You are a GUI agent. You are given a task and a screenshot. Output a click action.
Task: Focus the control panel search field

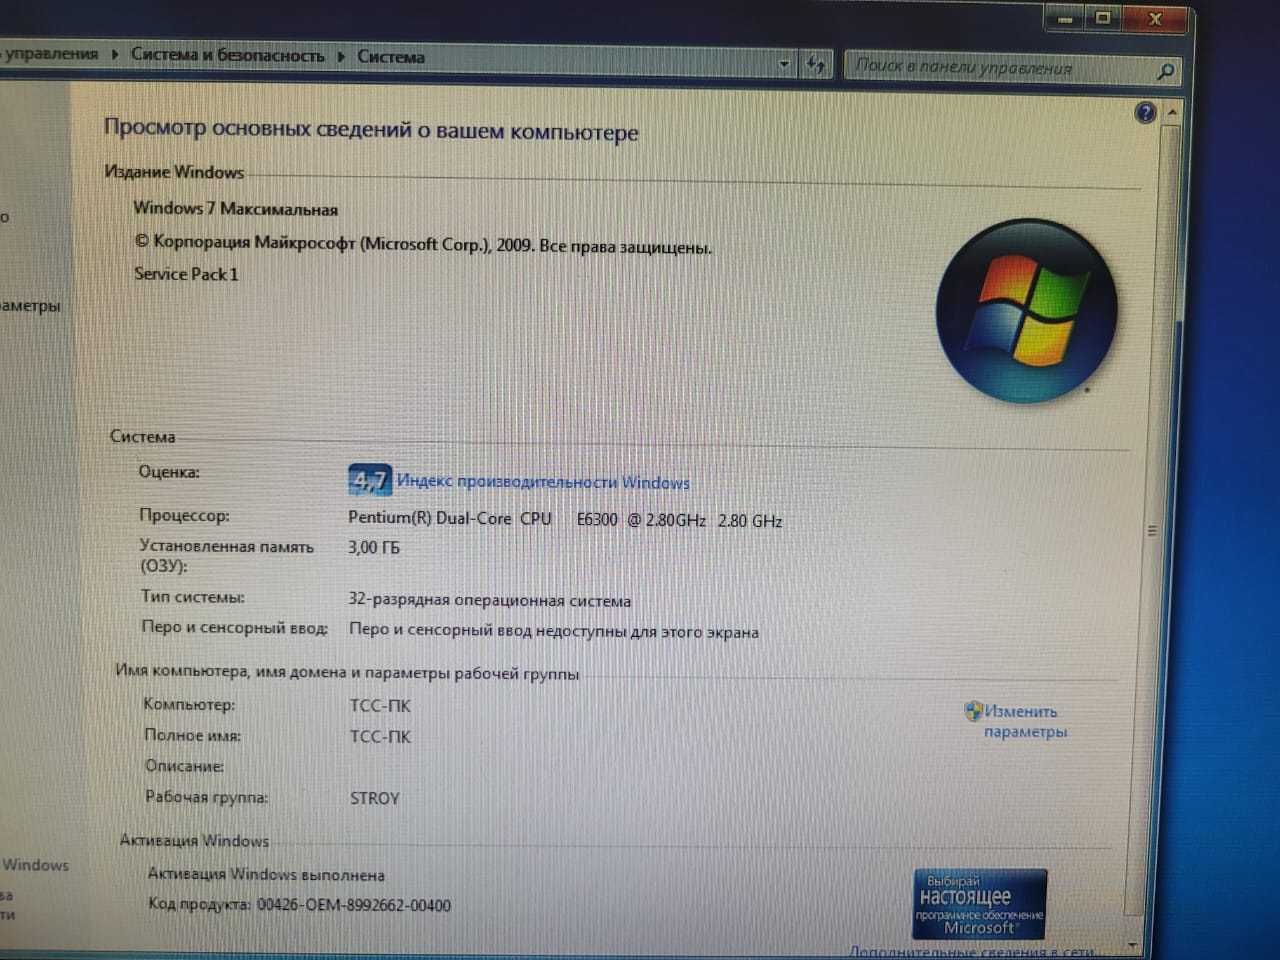[1010, 68]
